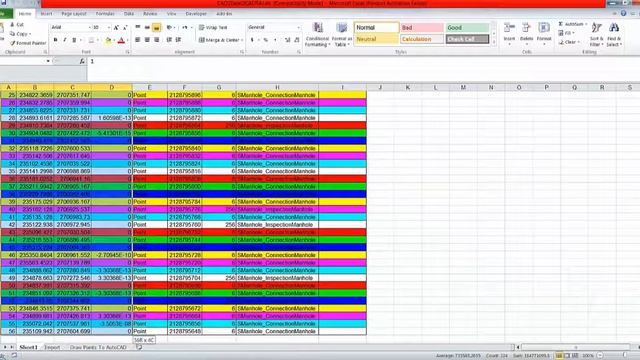Open the Developer tab
Image resolution: width=640 pixels, height=360 pixels.
(196, 13)
